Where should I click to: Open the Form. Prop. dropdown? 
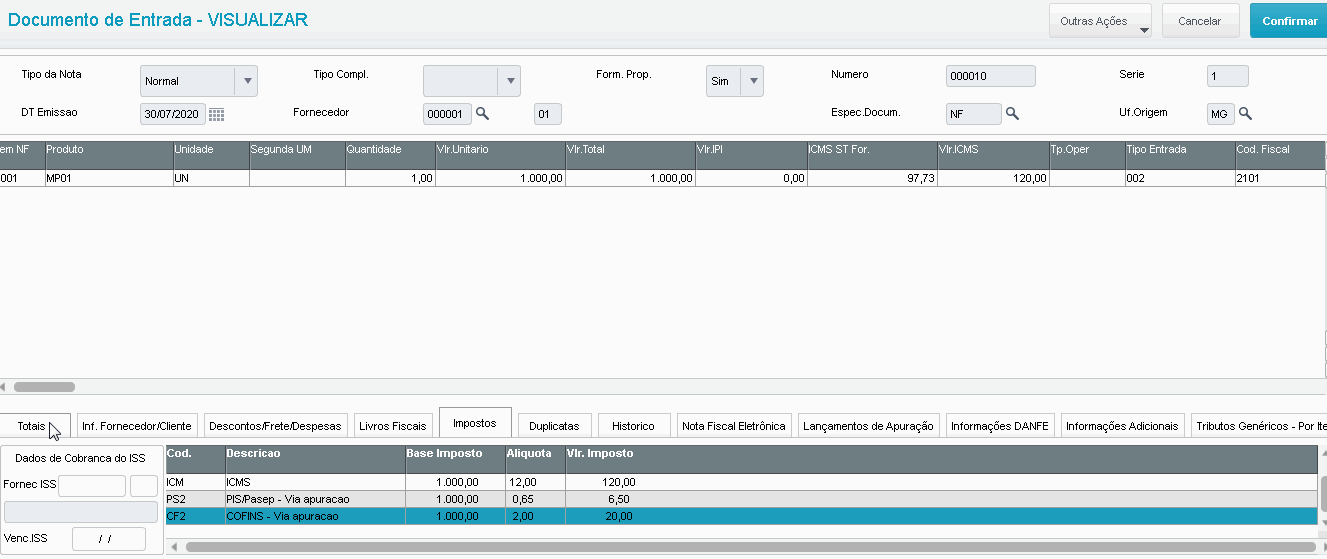pos(752,81)
